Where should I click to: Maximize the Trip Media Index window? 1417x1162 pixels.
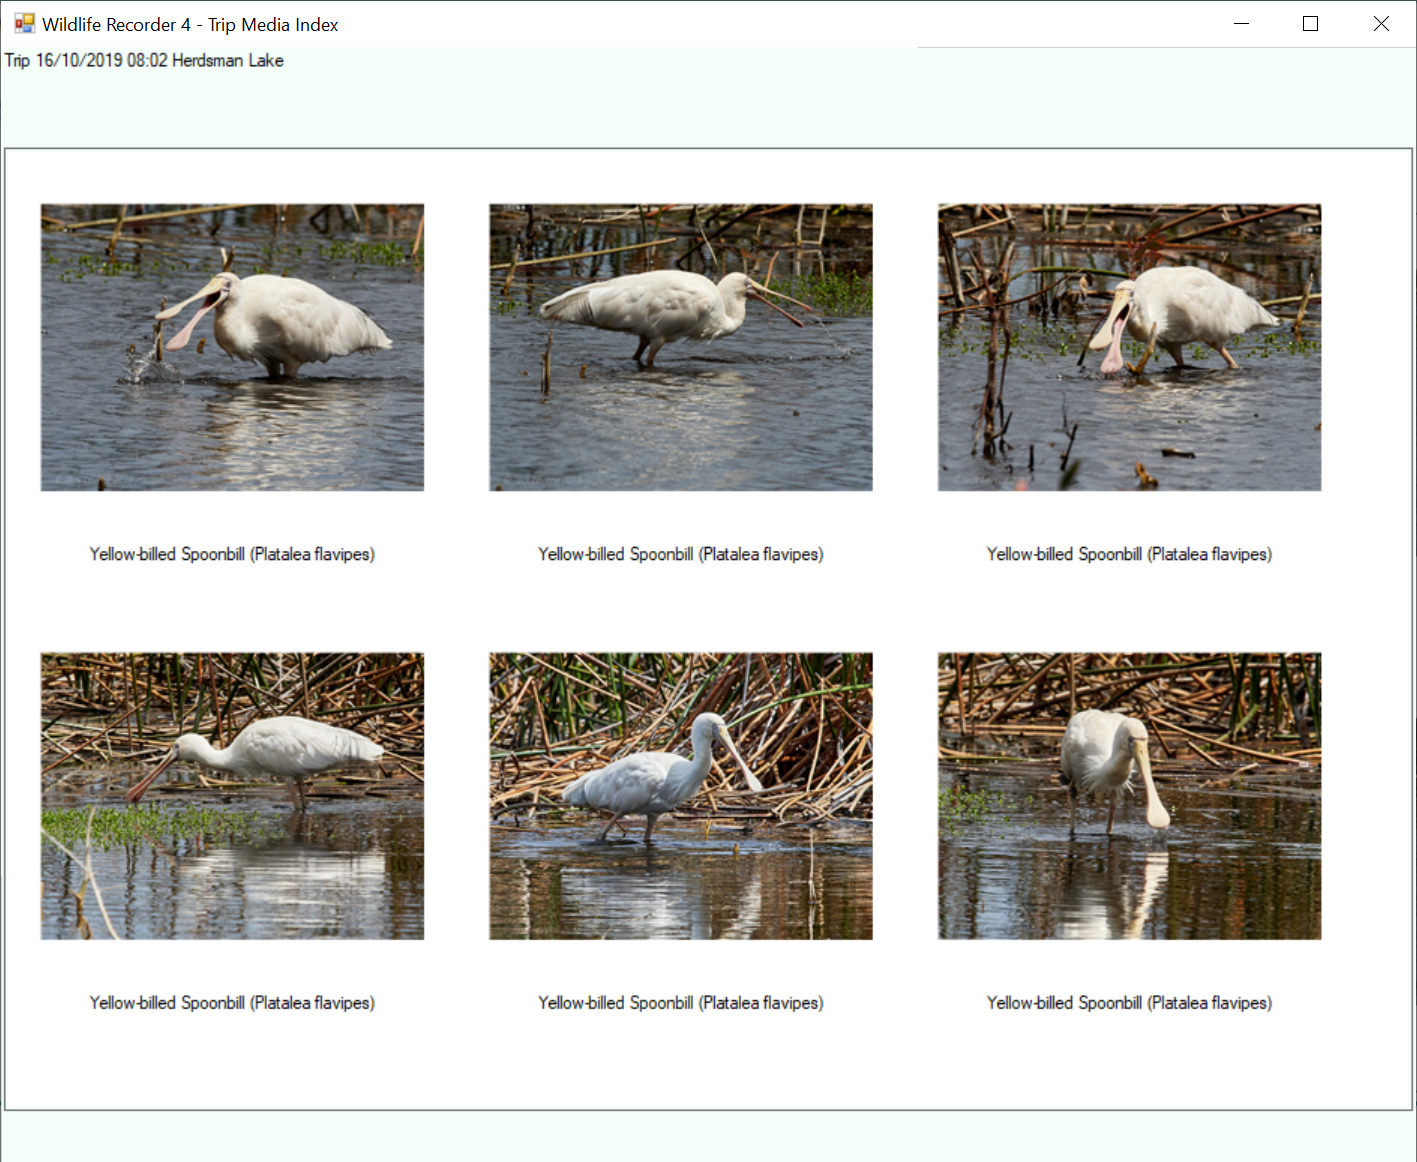click(x=1310, y=23)
